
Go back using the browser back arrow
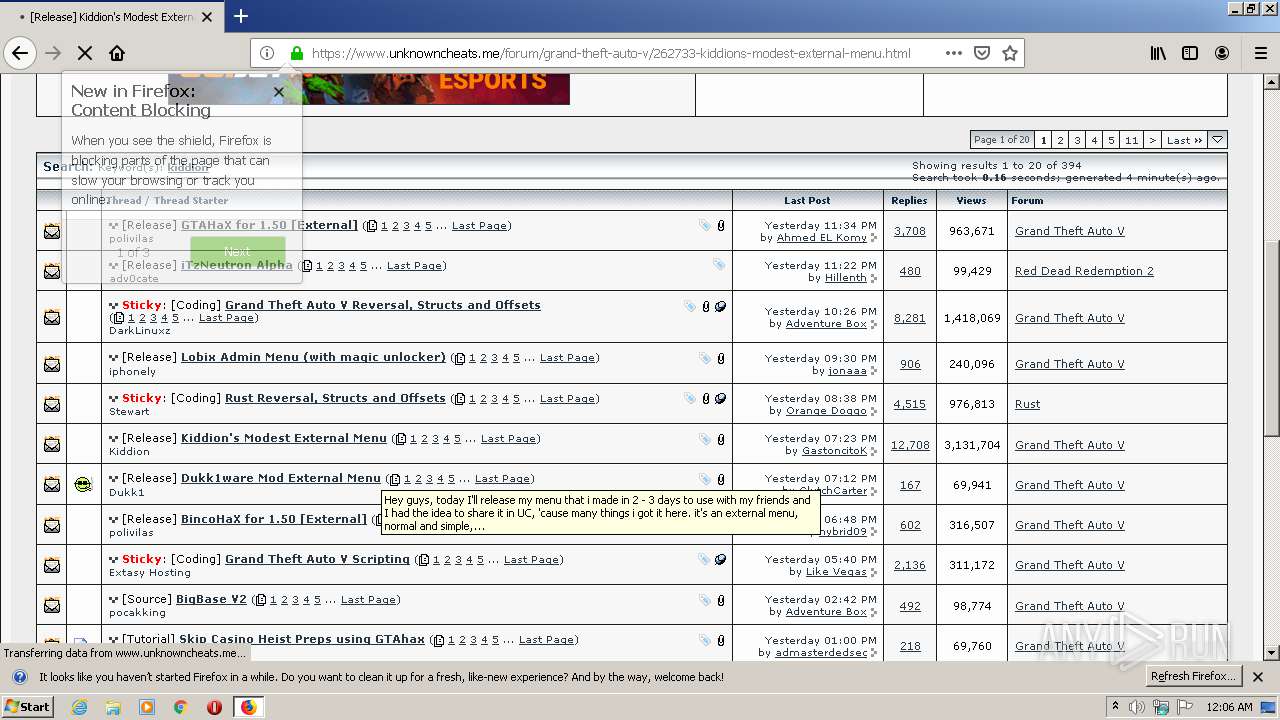coord(21,53)
